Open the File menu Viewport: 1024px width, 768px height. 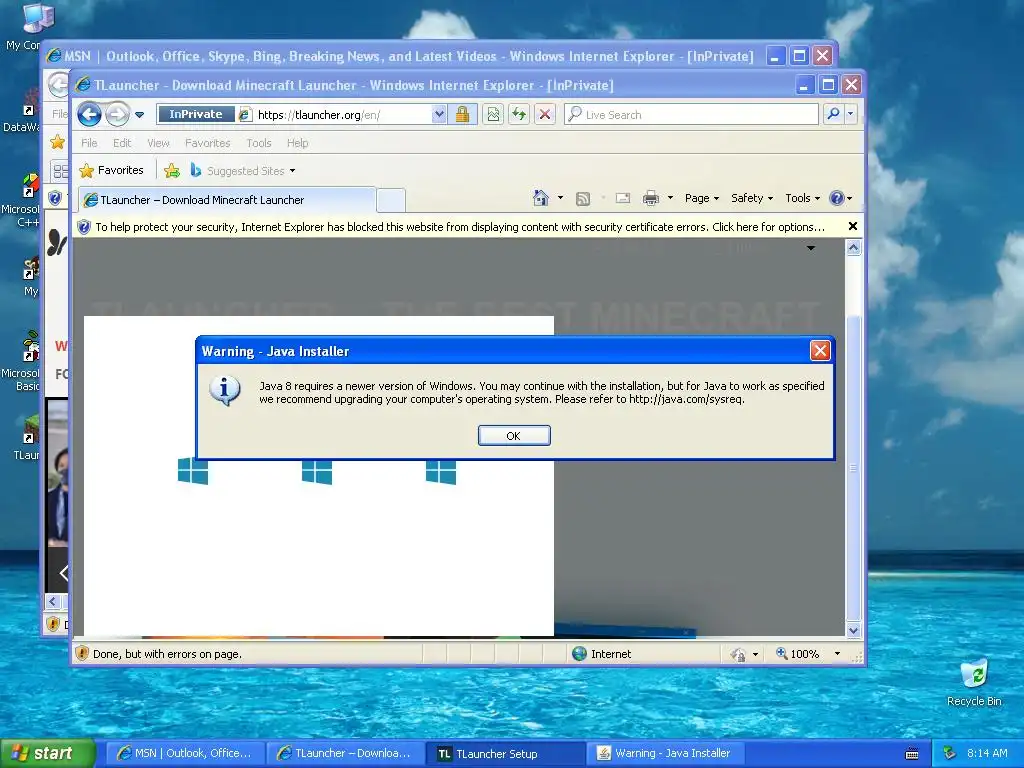tap(89, 143)
